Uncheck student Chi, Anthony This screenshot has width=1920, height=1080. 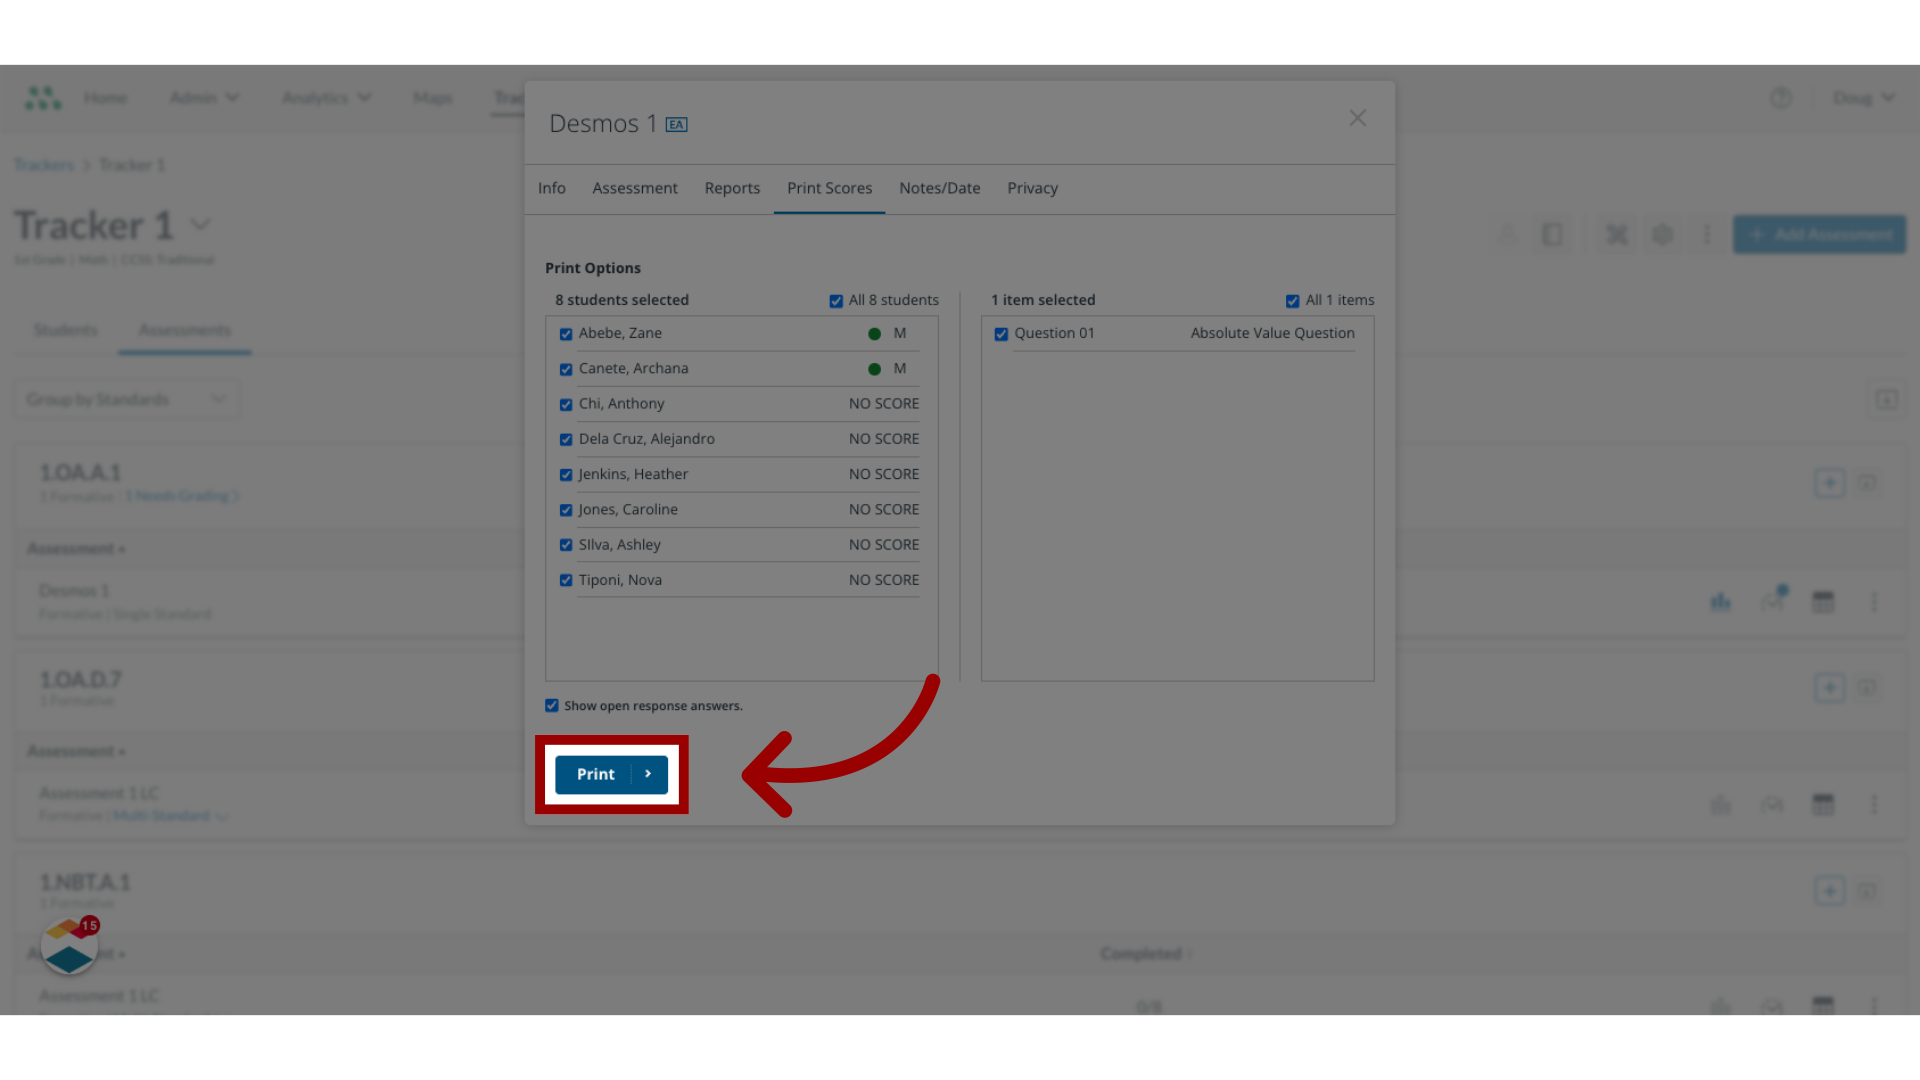[566, 404]
